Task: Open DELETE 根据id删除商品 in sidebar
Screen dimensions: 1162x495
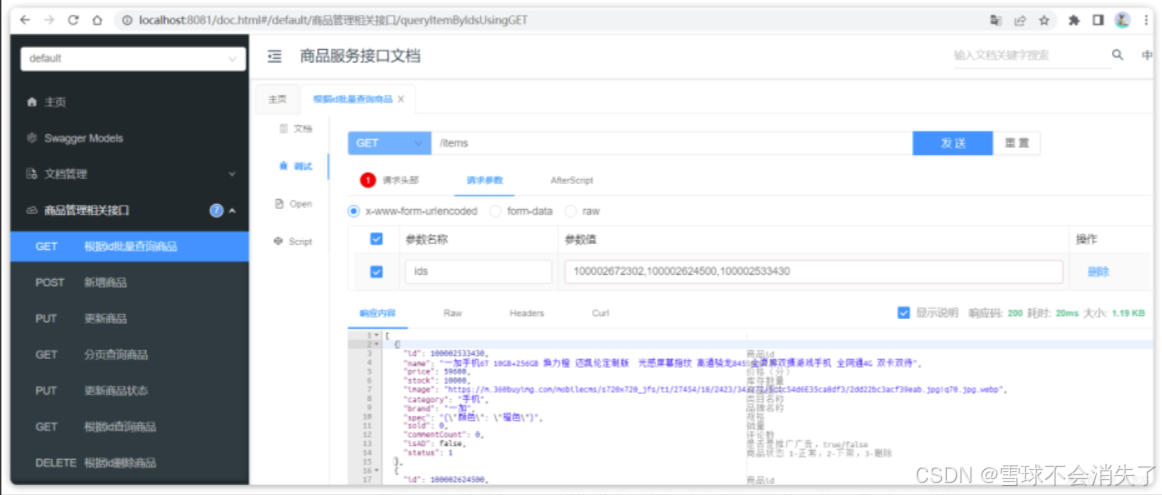Action: pos(130,463)
